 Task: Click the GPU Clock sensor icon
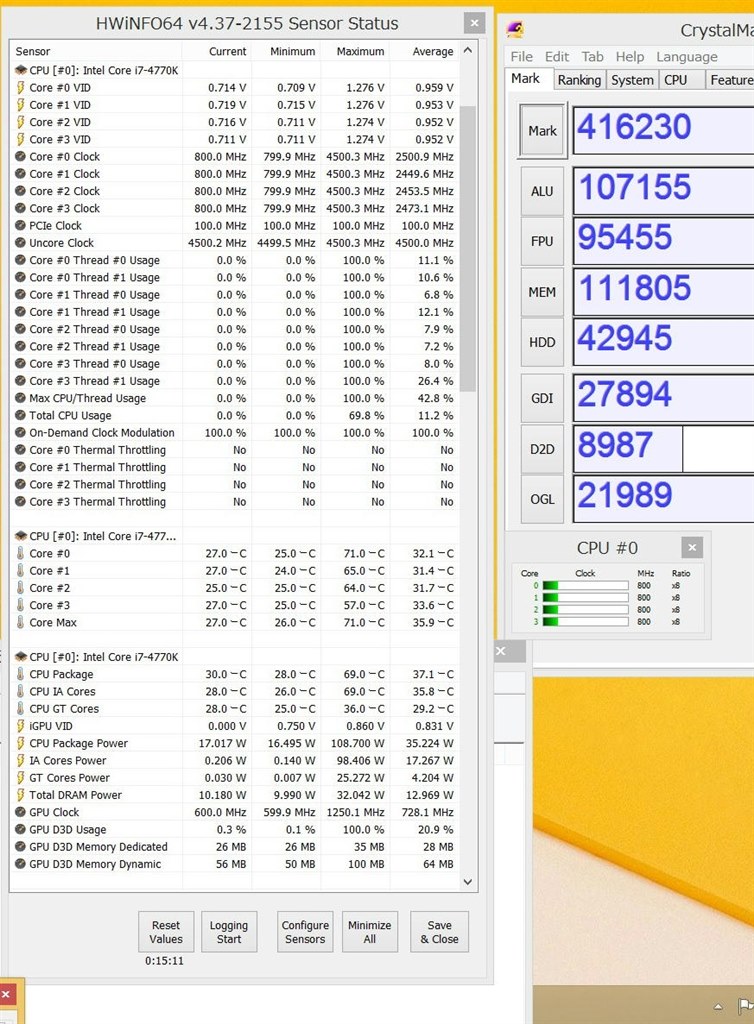[x=20, y=812]
